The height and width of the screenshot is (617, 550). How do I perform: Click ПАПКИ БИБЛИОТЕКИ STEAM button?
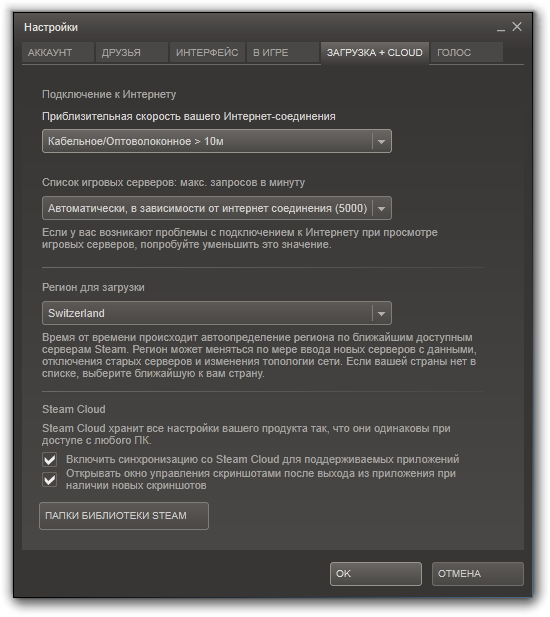coord(124,516)
